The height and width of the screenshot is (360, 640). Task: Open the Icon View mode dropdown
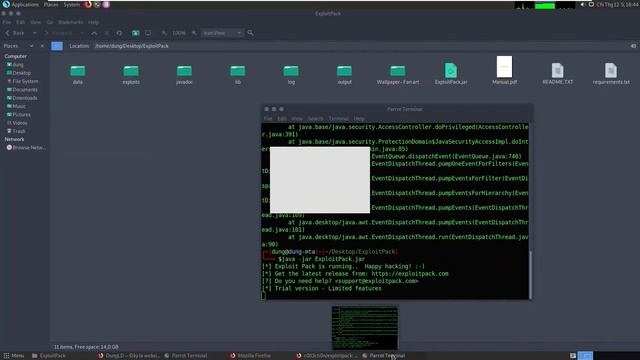click(222, 33)
